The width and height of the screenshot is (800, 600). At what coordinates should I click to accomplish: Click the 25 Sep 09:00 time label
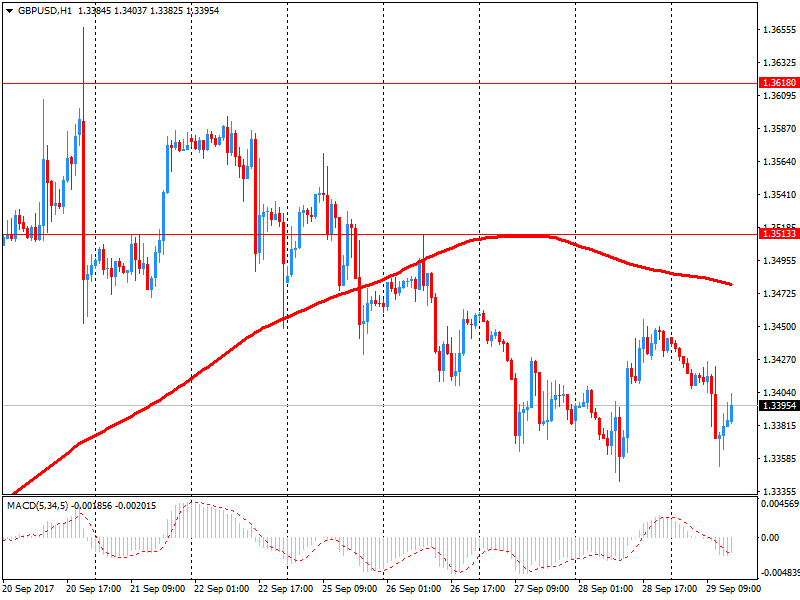point(349,589)
